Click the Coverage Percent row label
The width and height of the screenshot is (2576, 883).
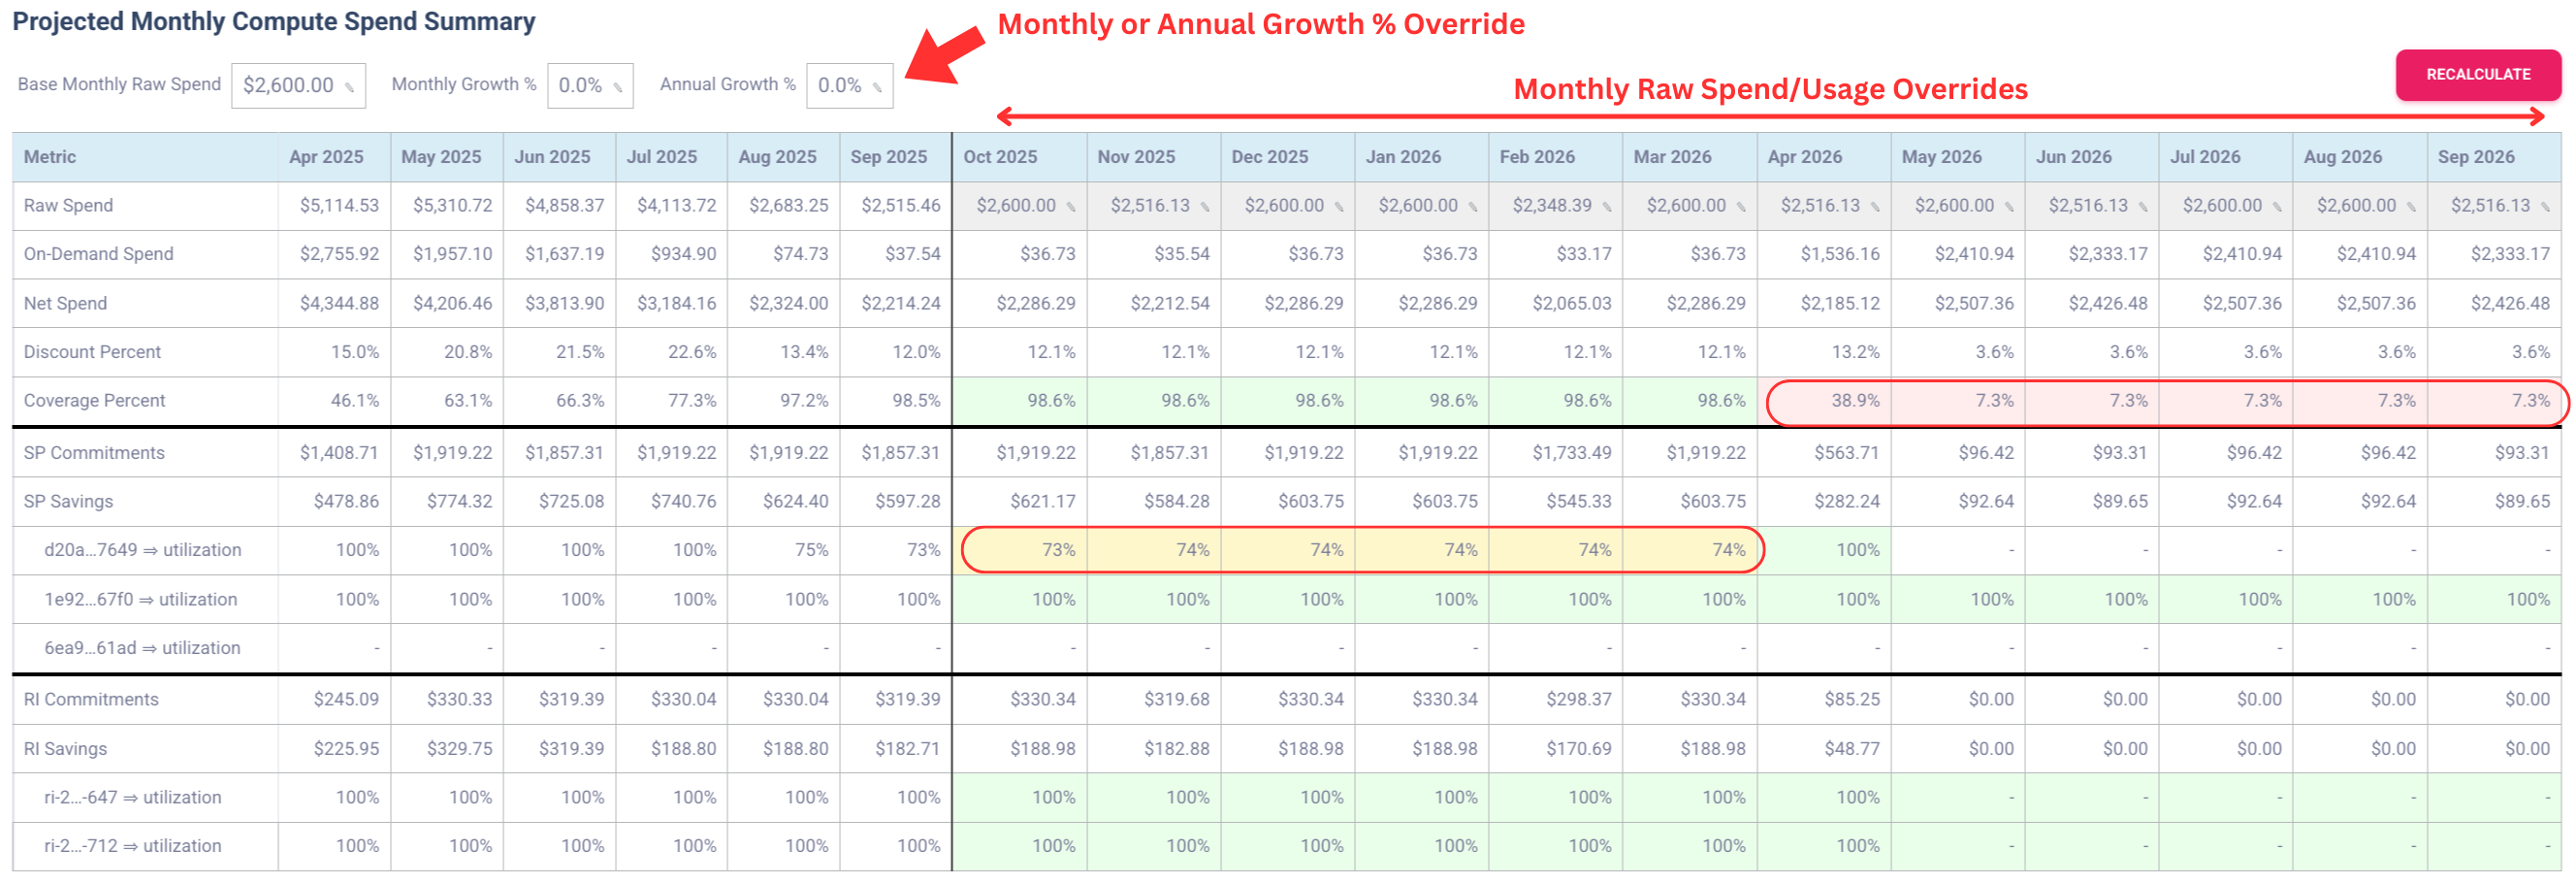point(94,400)
